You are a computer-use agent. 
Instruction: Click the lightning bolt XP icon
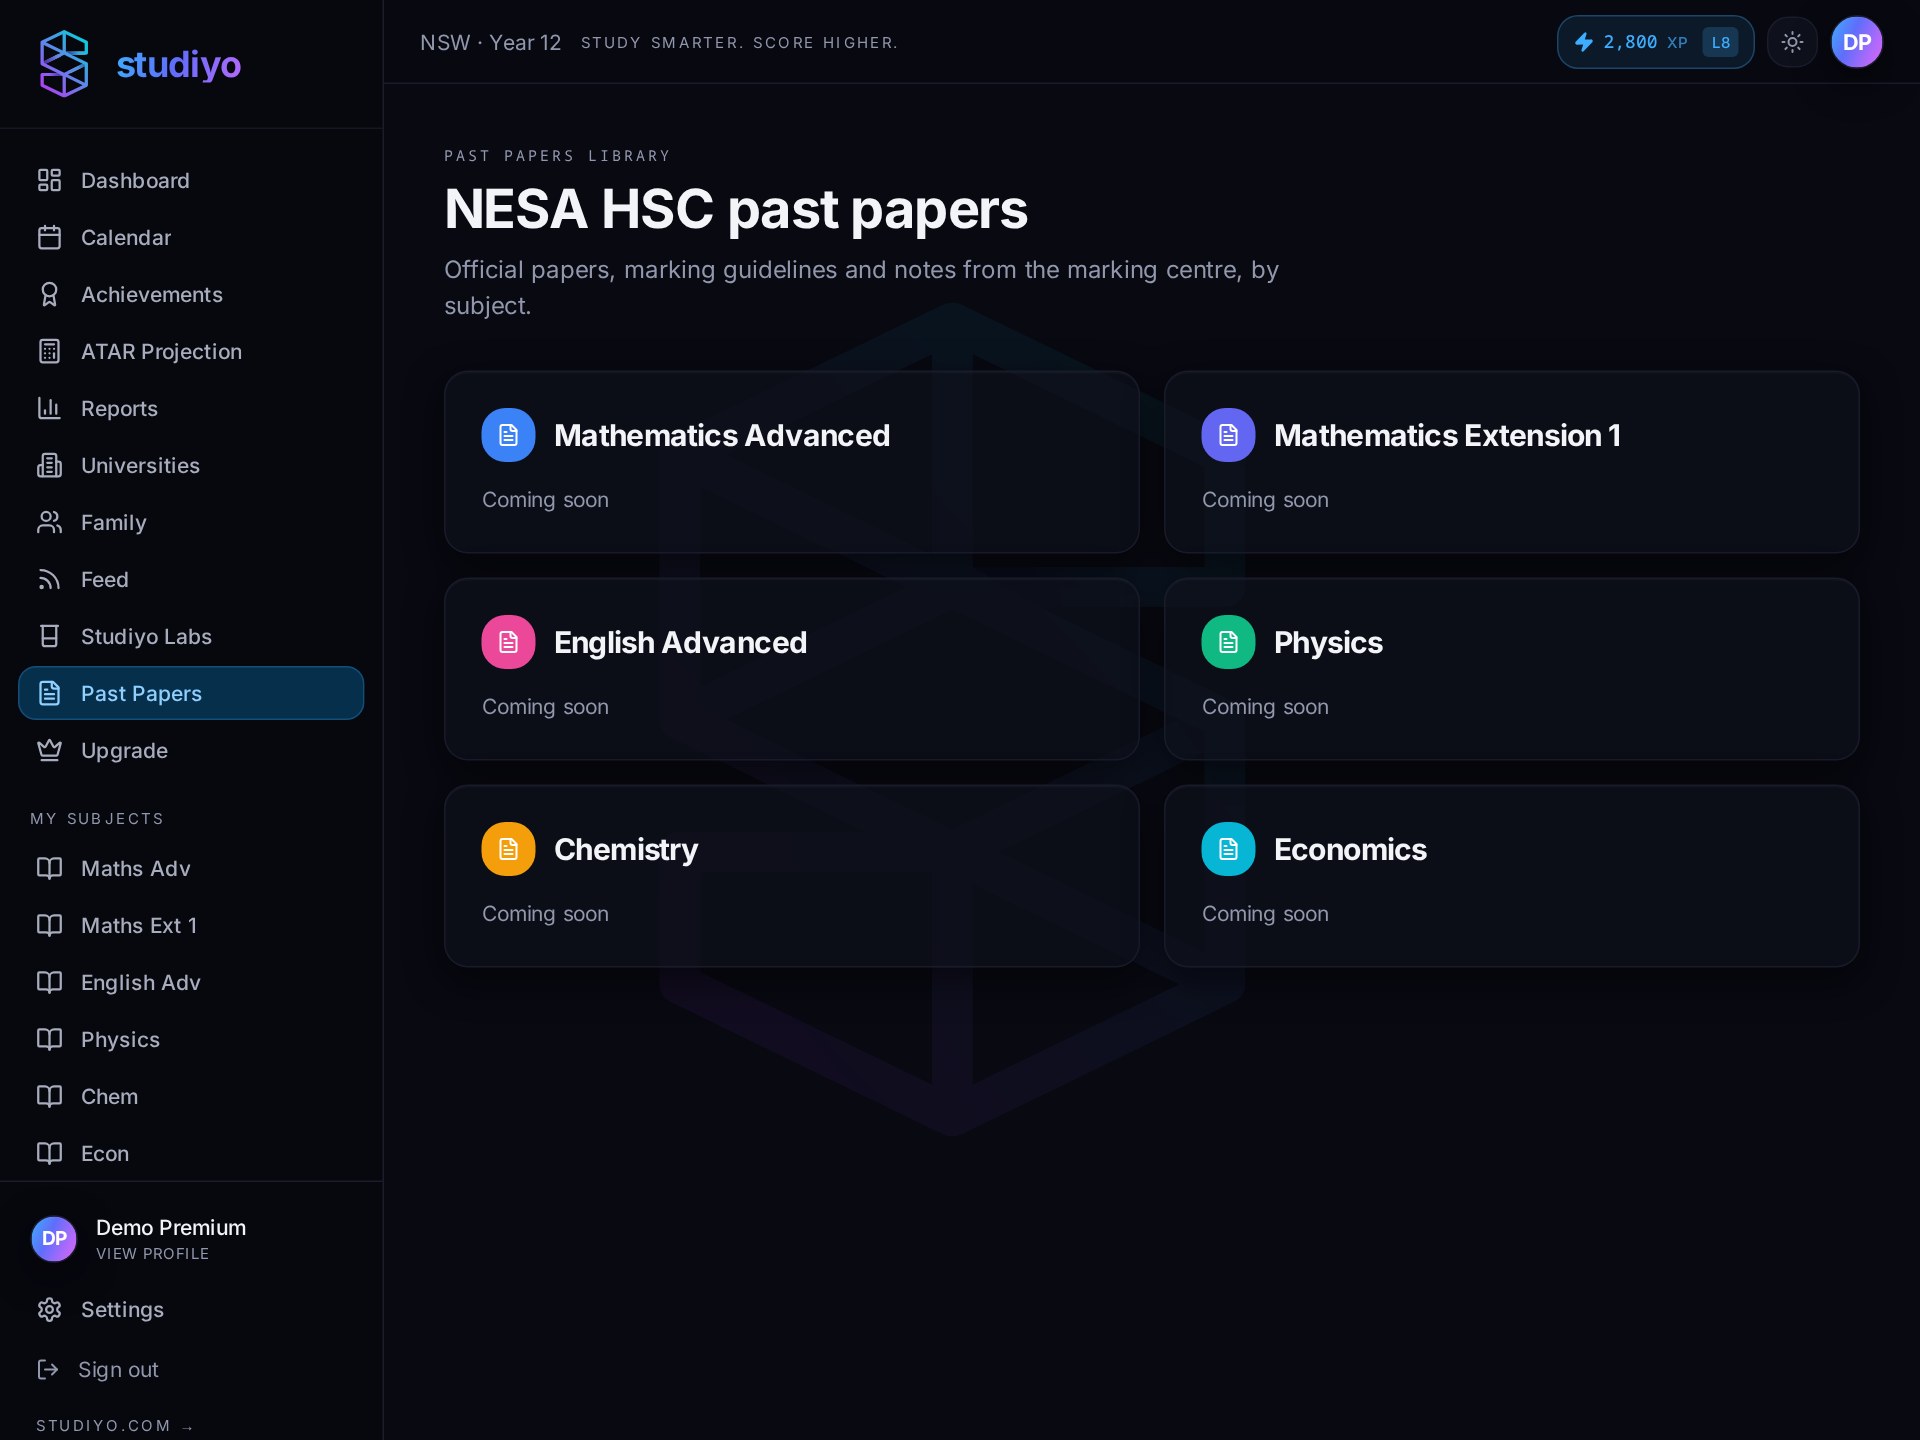pos(1584,42)
